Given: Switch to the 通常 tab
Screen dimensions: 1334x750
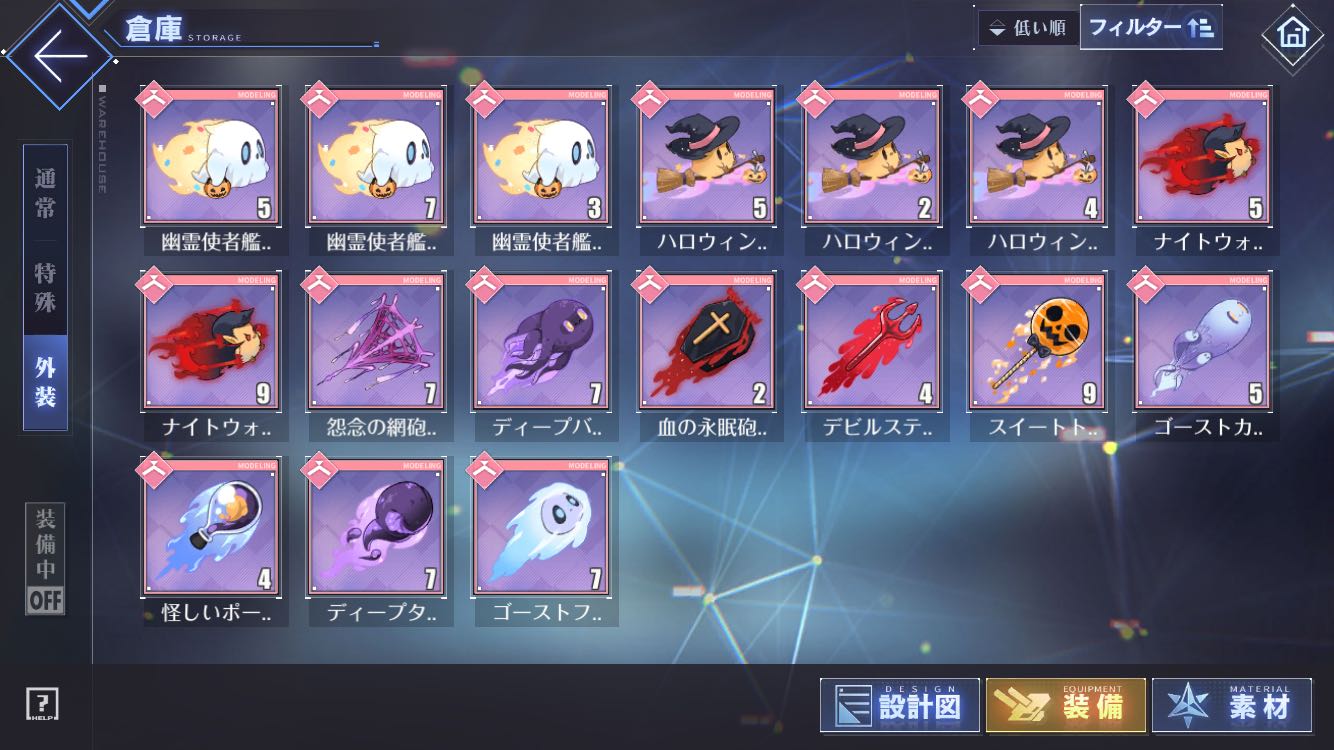Looking at the screenshot, I should click(45, 193).
